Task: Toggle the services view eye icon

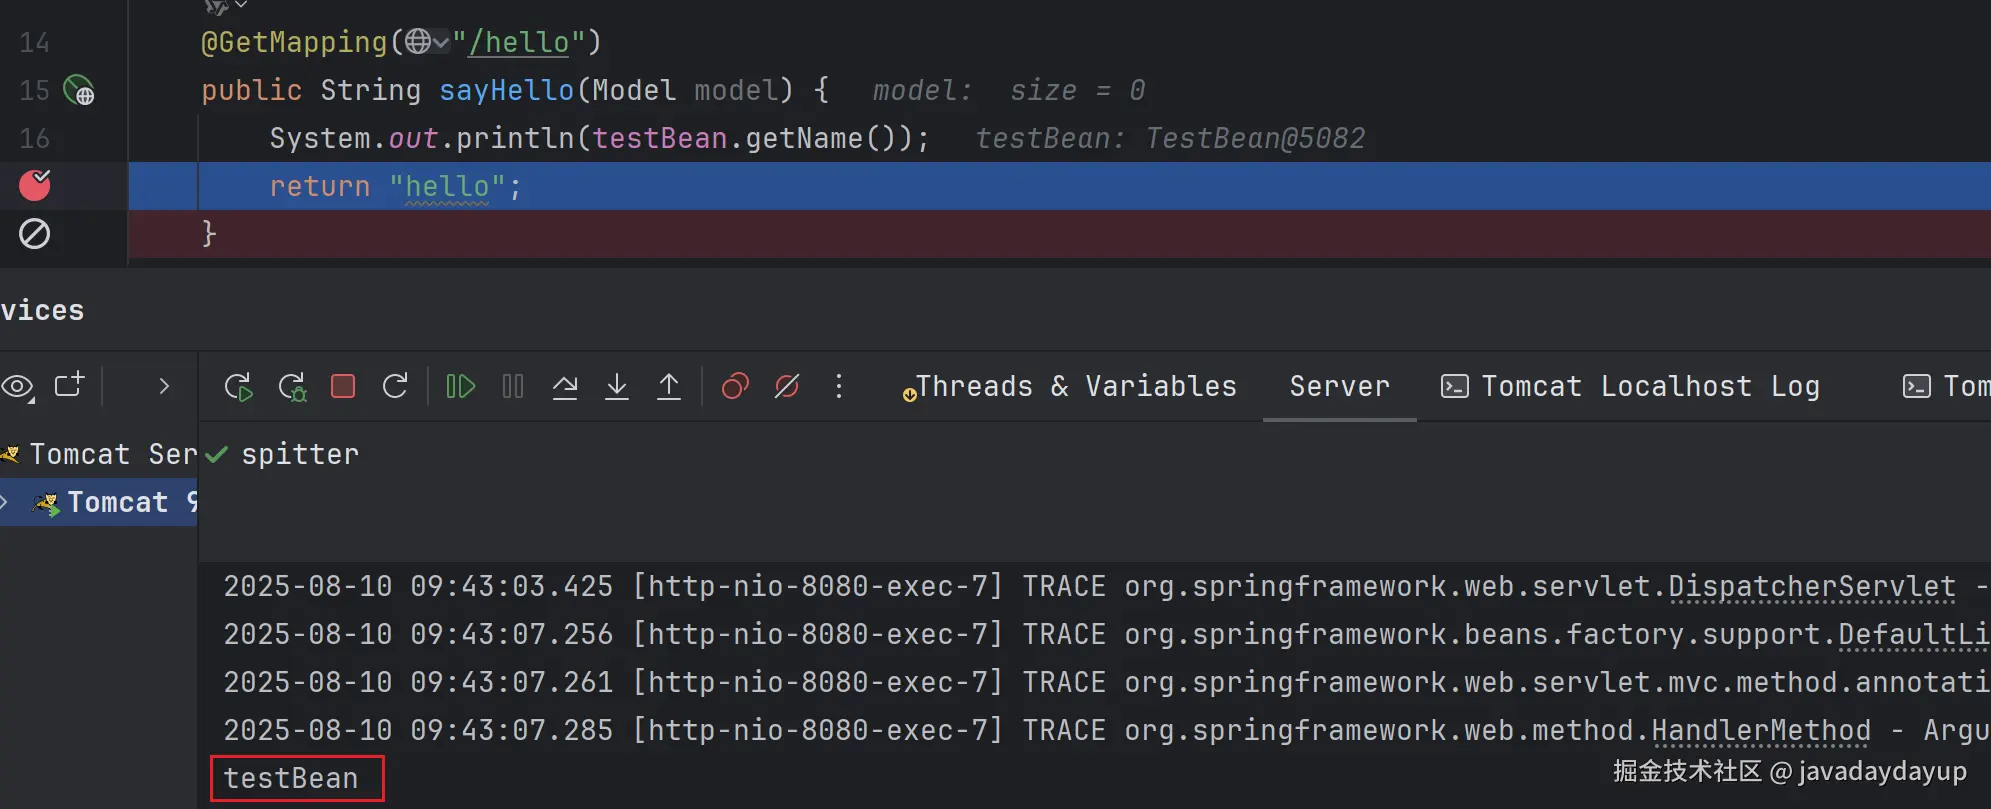Action: click(18, 386)
